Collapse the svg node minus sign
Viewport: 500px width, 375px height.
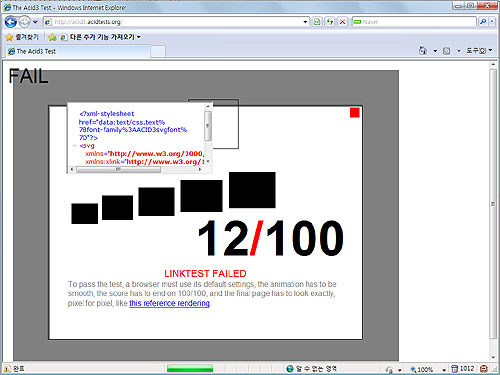point(75,146)
